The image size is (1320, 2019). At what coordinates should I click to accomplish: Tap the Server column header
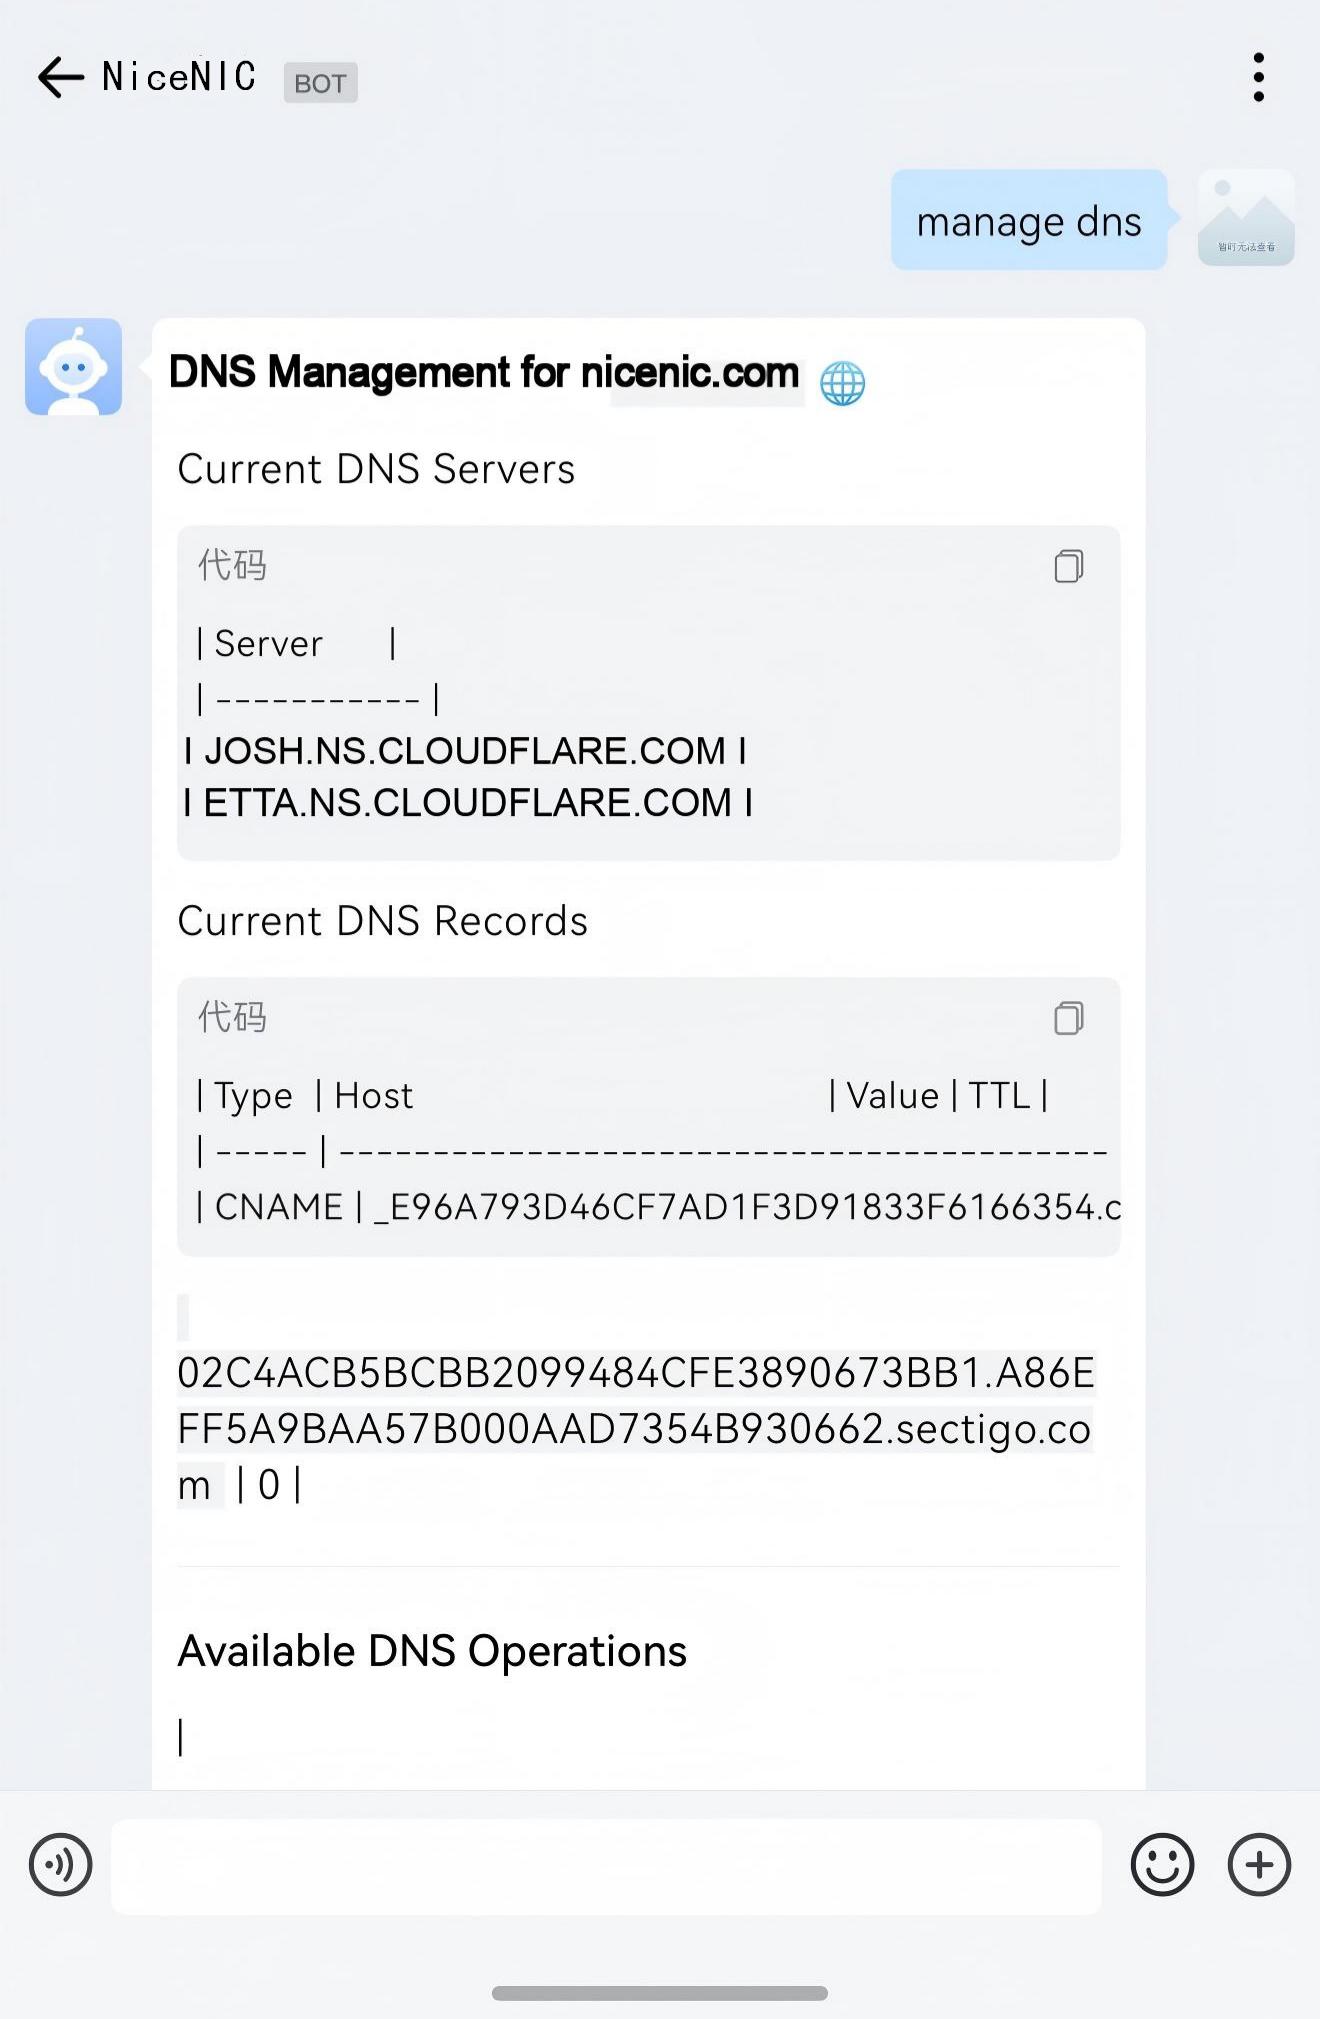pos(269,644)
